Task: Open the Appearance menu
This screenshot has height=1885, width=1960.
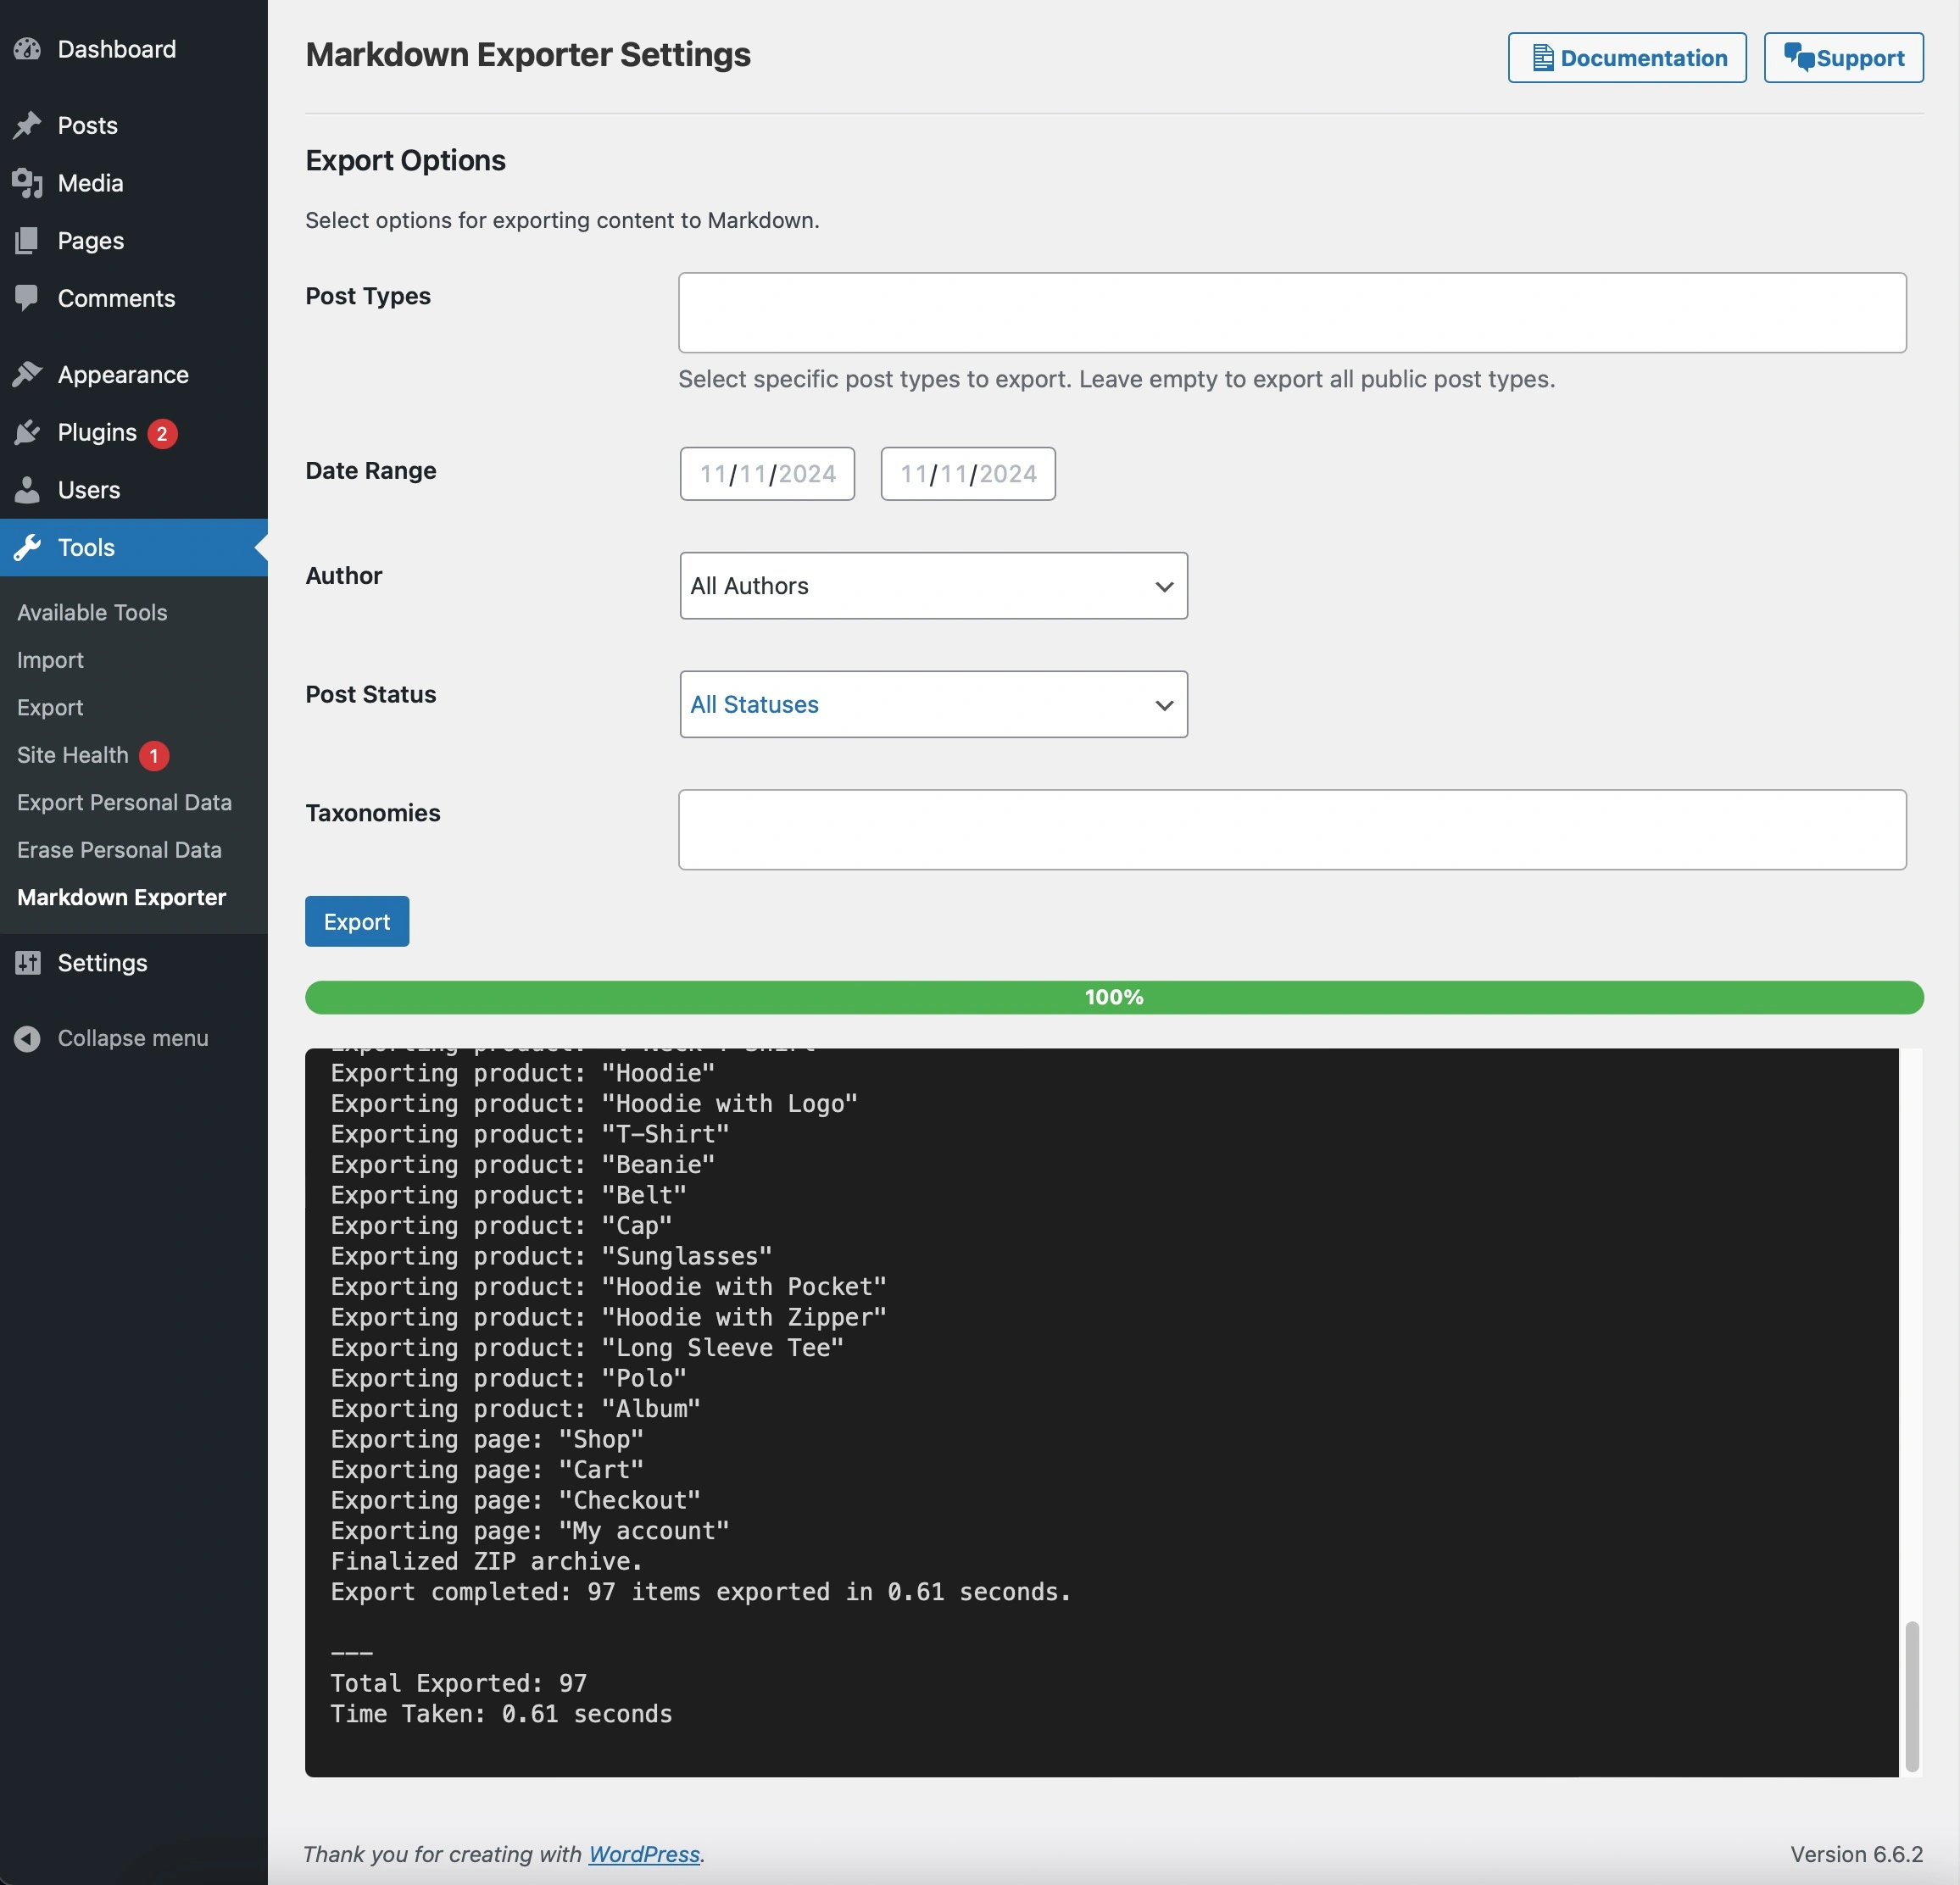Action: (134, 375)
